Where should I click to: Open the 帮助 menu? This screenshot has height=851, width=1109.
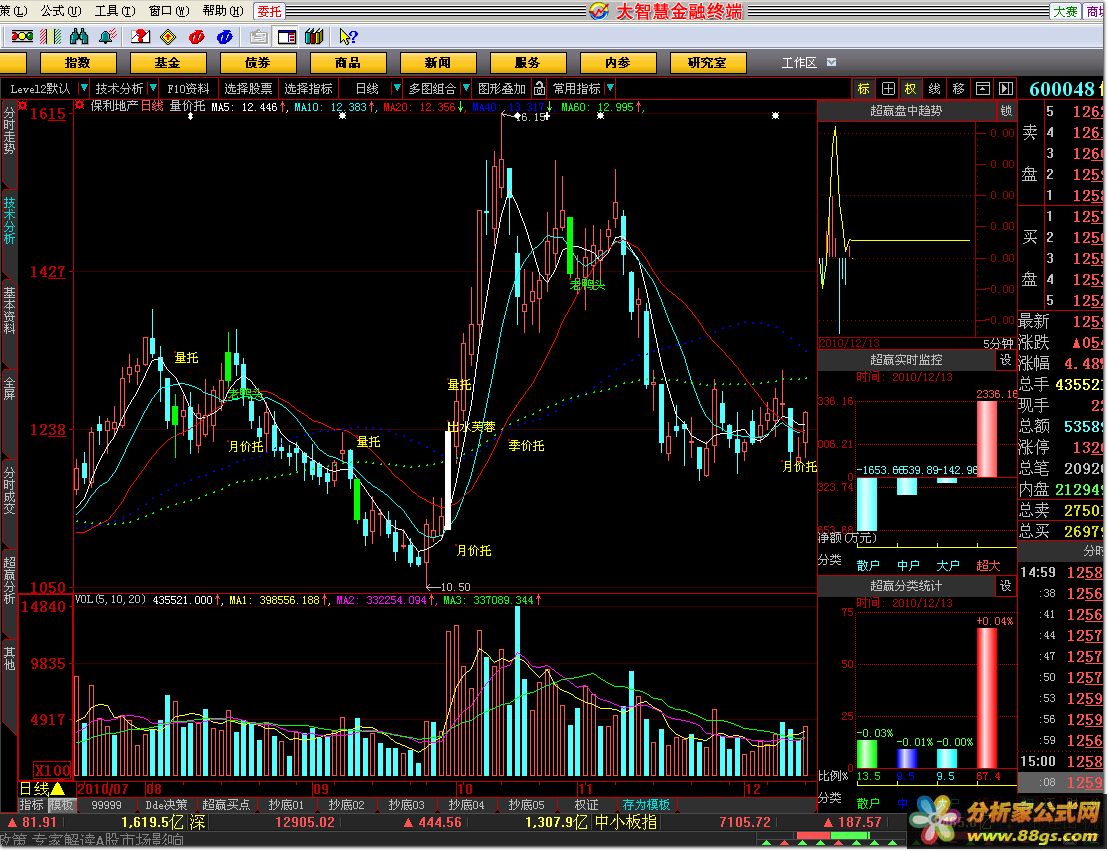tap(223, 11)
